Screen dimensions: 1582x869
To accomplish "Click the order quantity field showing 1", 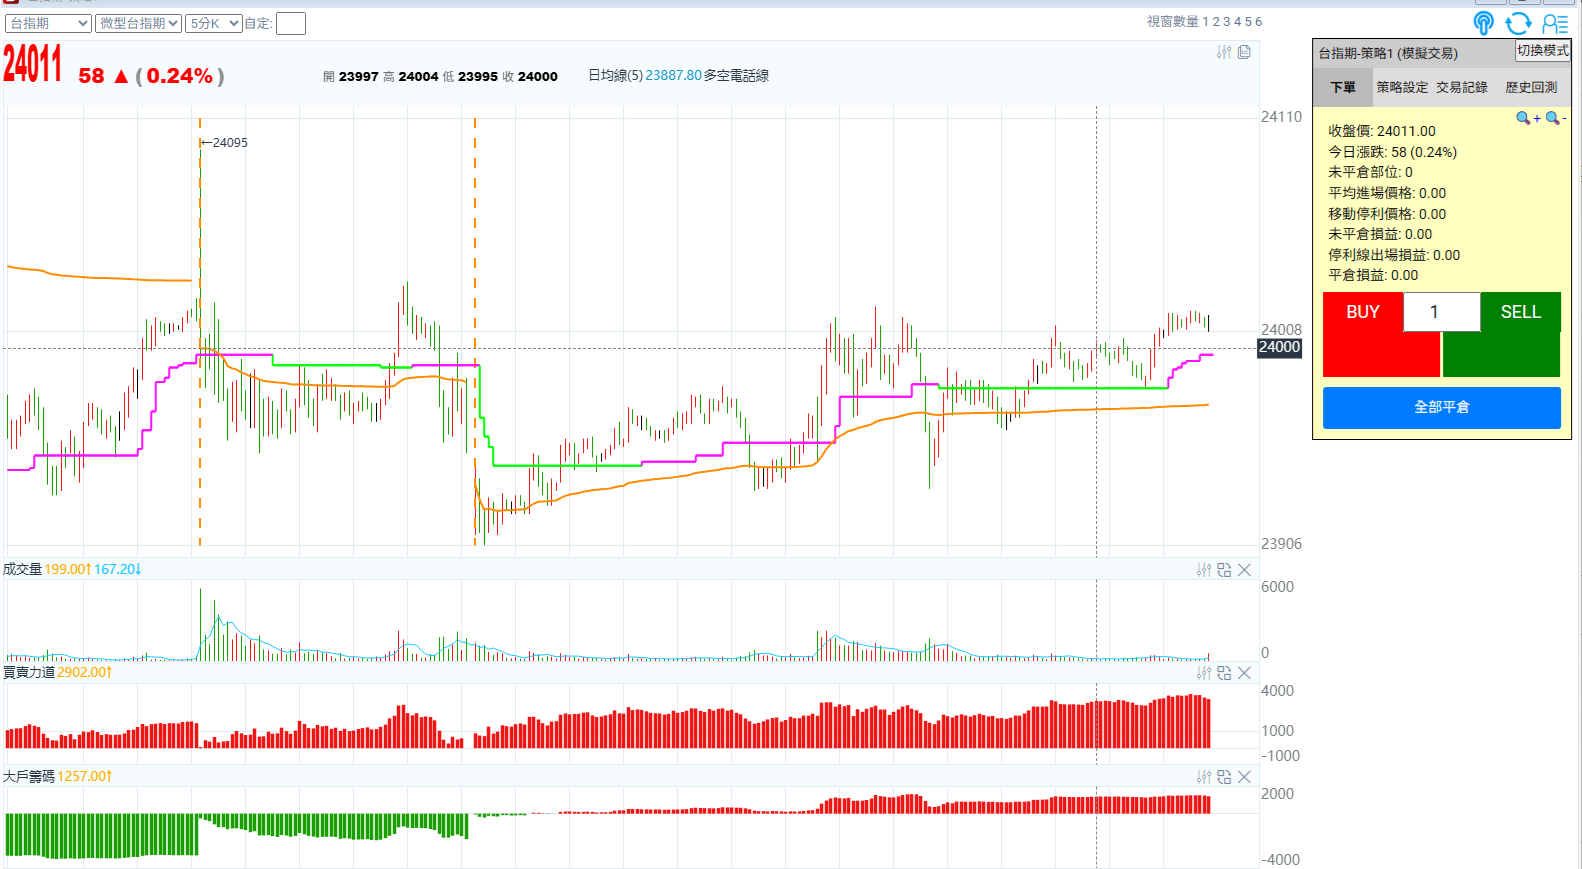I will click(x=1442, y=312).
